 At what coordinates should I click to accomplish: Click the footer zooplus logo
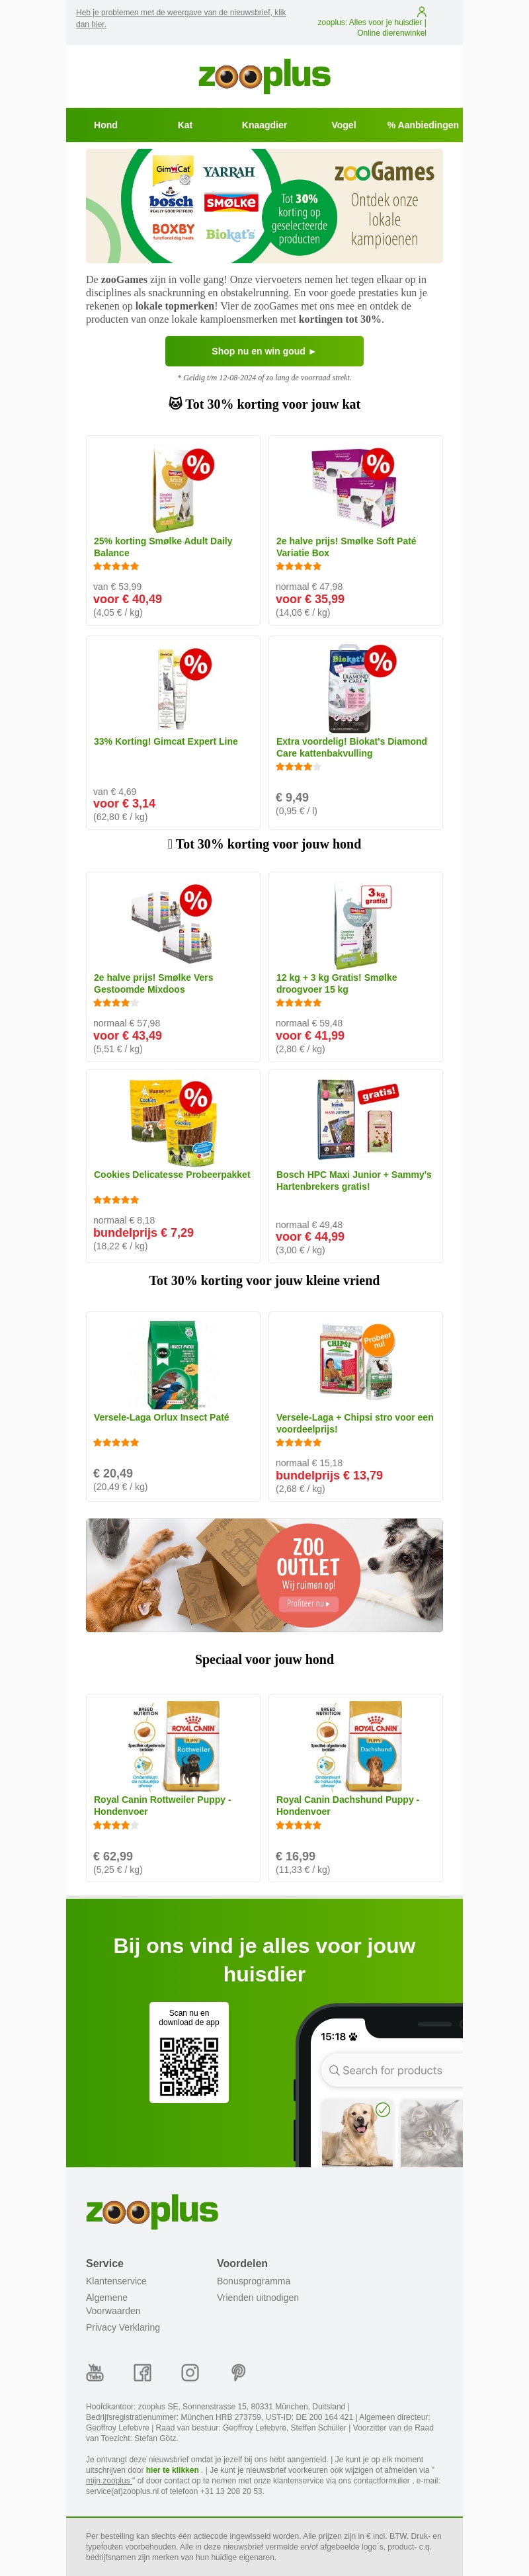(x=152, y=2211)
